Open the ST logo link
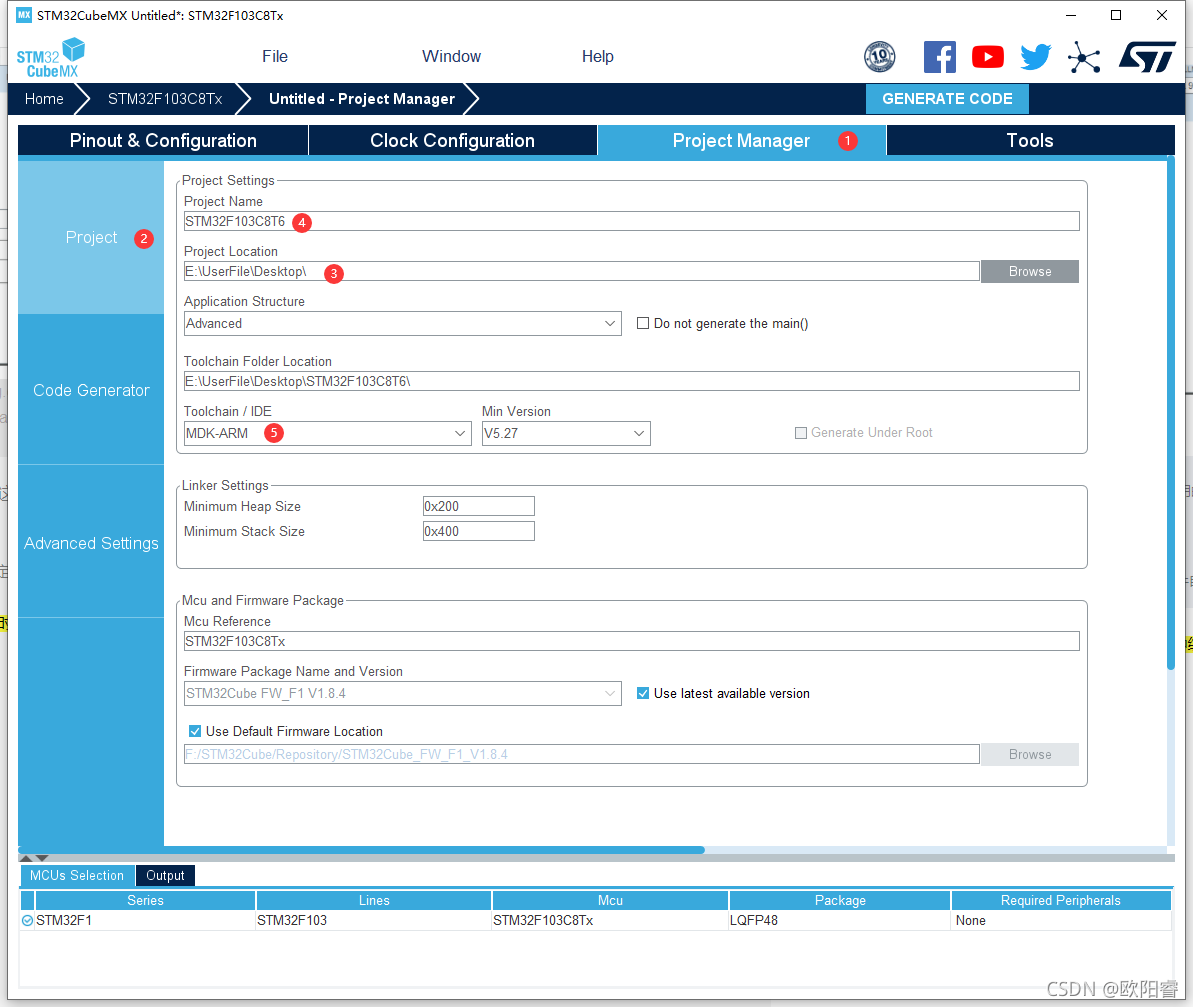 [x=1147, y=57]
